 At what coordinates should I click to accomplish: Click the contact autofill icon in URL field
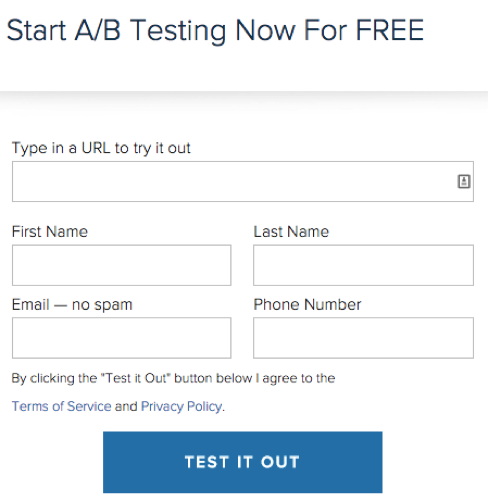tap(463, 182)
